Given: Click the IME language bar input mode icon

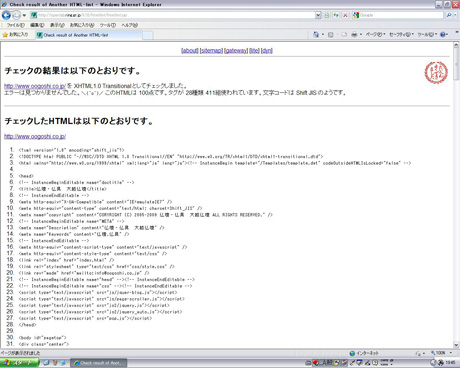Looking at the screenshot, I should pyautogui.click(x=324, y=363).
